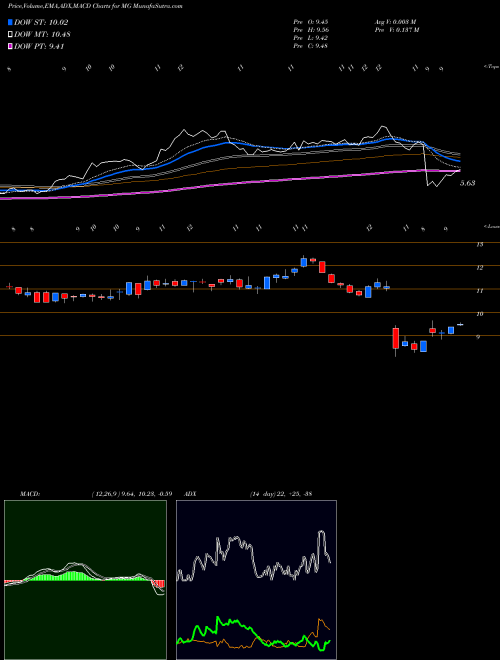Open the ADX indicator panel

[256, 580]
